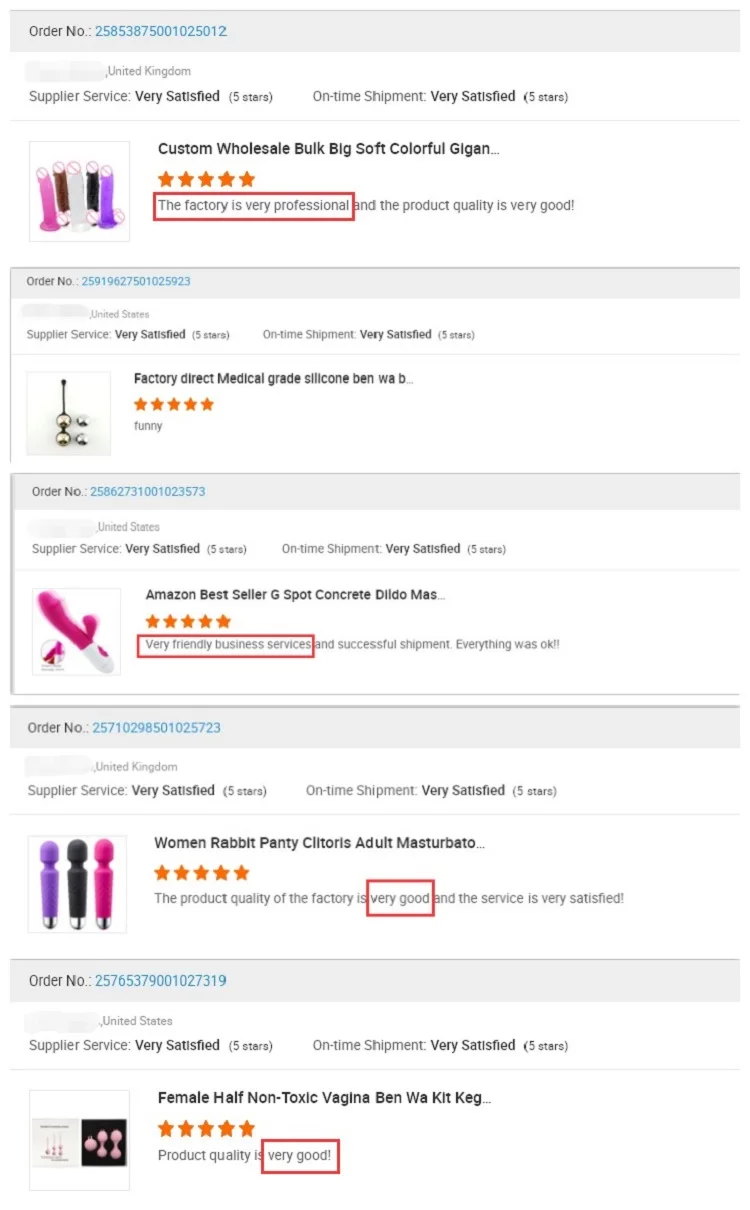Open the thumbnail beside 'Factory direct Medical grade'
750x1210 pixels.
pos(68,413)
